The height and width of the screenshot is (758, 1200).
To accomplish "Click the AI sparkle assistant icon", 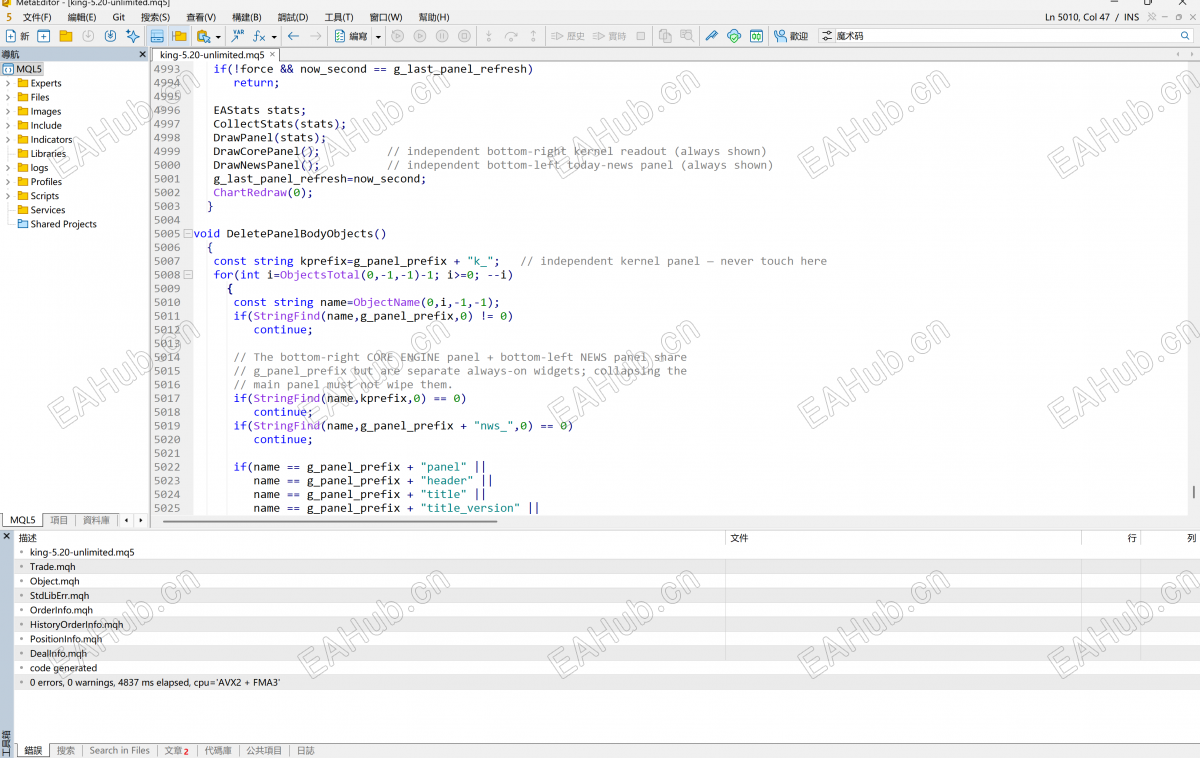I will tap(132, 36).
